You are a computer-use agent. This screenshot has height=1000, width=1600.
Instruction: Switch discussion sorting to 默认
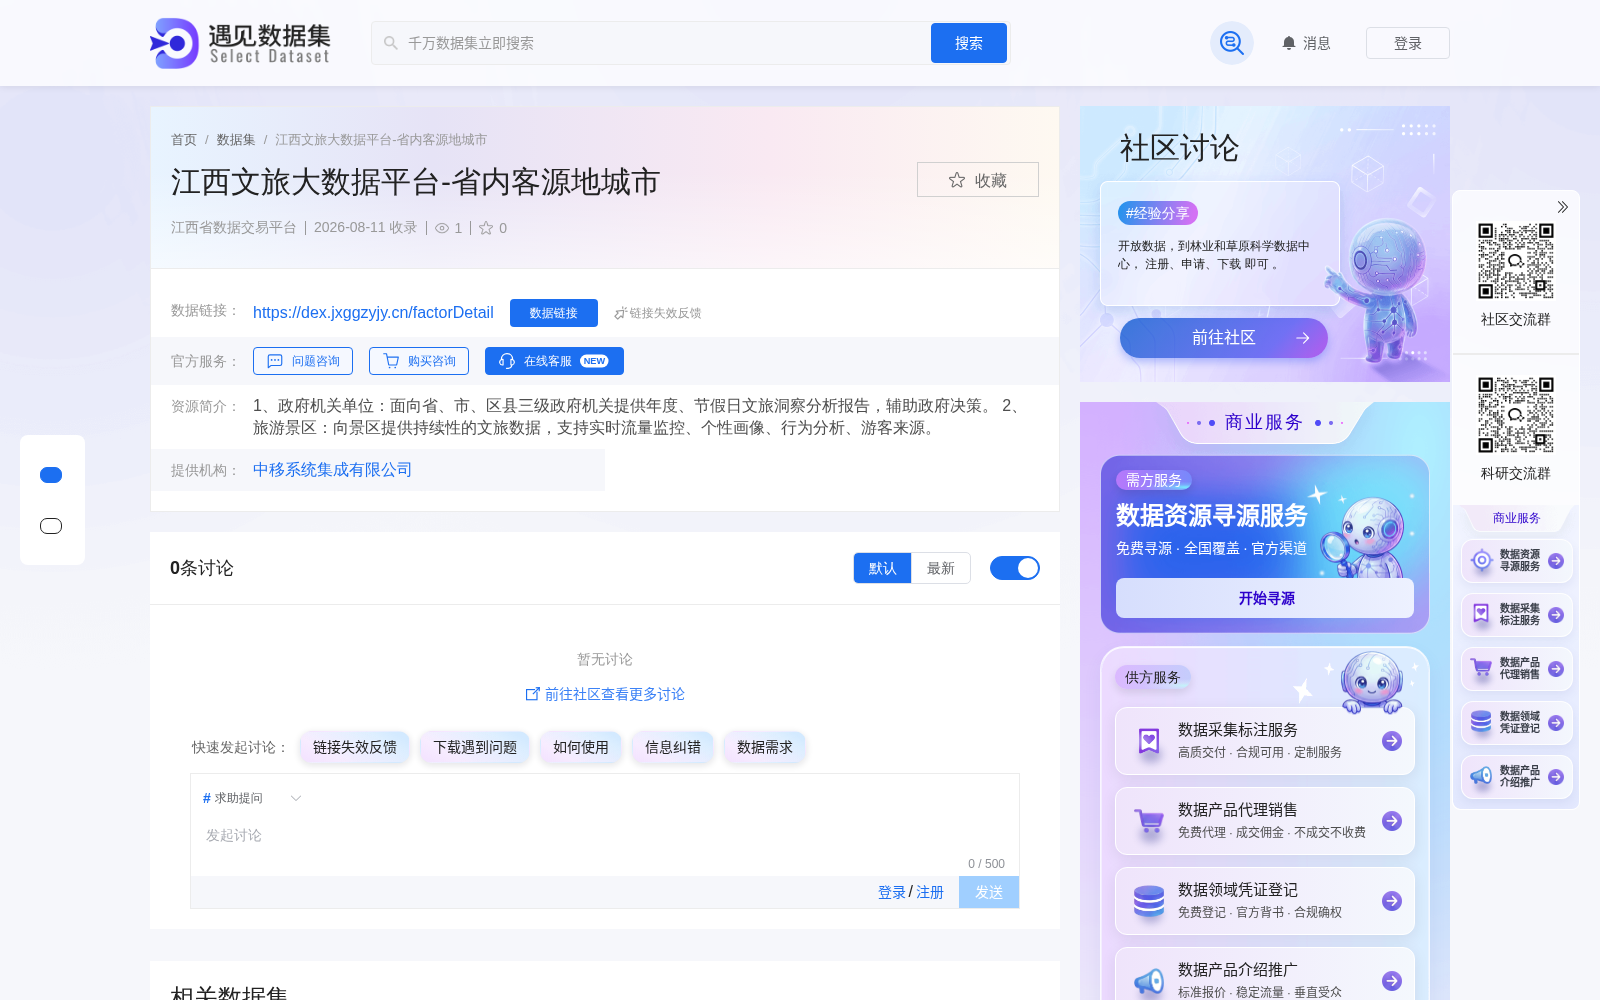click(882, 568)
